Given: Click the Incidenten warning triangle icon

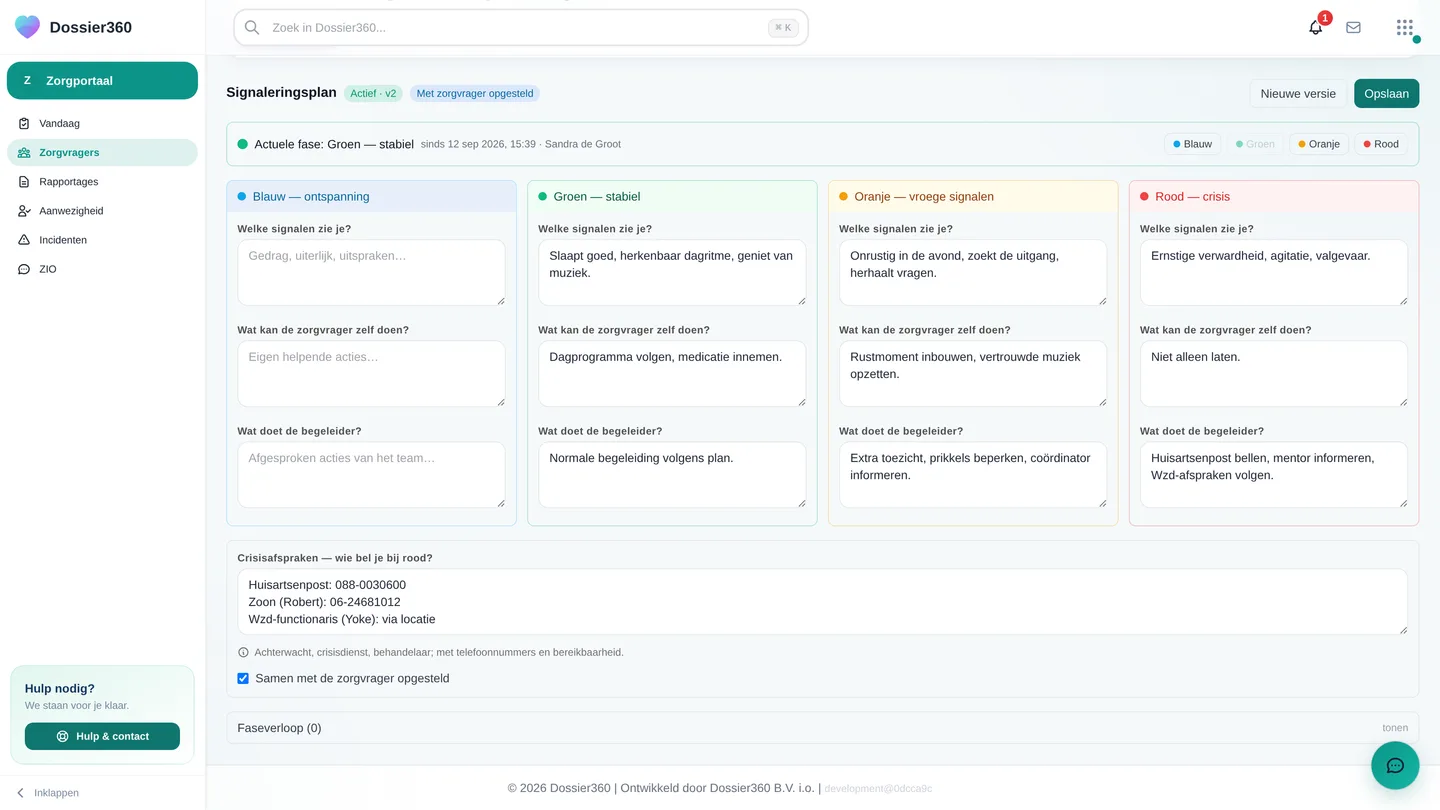Looking at the screenshot, I should point(24,240).
